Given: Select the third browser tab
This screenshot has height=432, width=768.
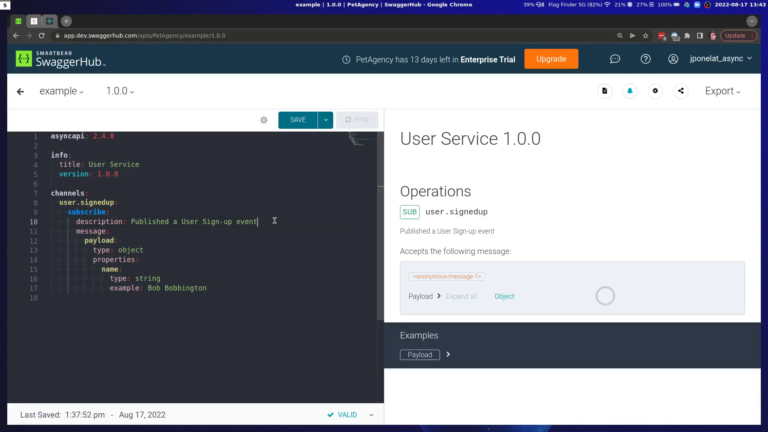Looking at the screenshot, I should tap(49, 21).
